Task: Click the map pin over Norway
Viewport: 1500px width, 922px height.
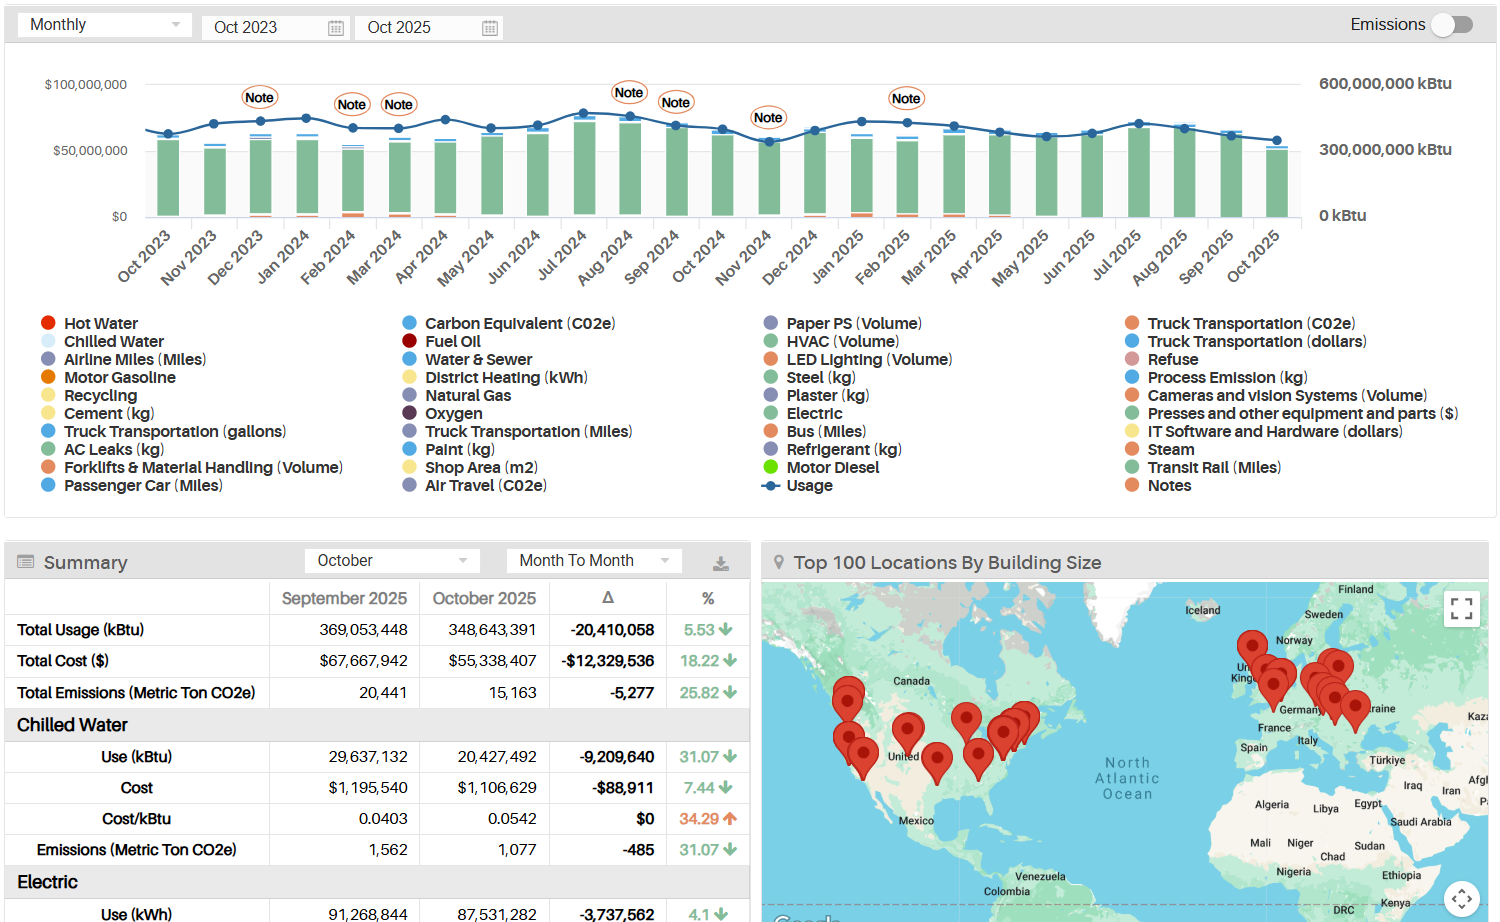Action: pyautogui.click(x=1252, y=647)
